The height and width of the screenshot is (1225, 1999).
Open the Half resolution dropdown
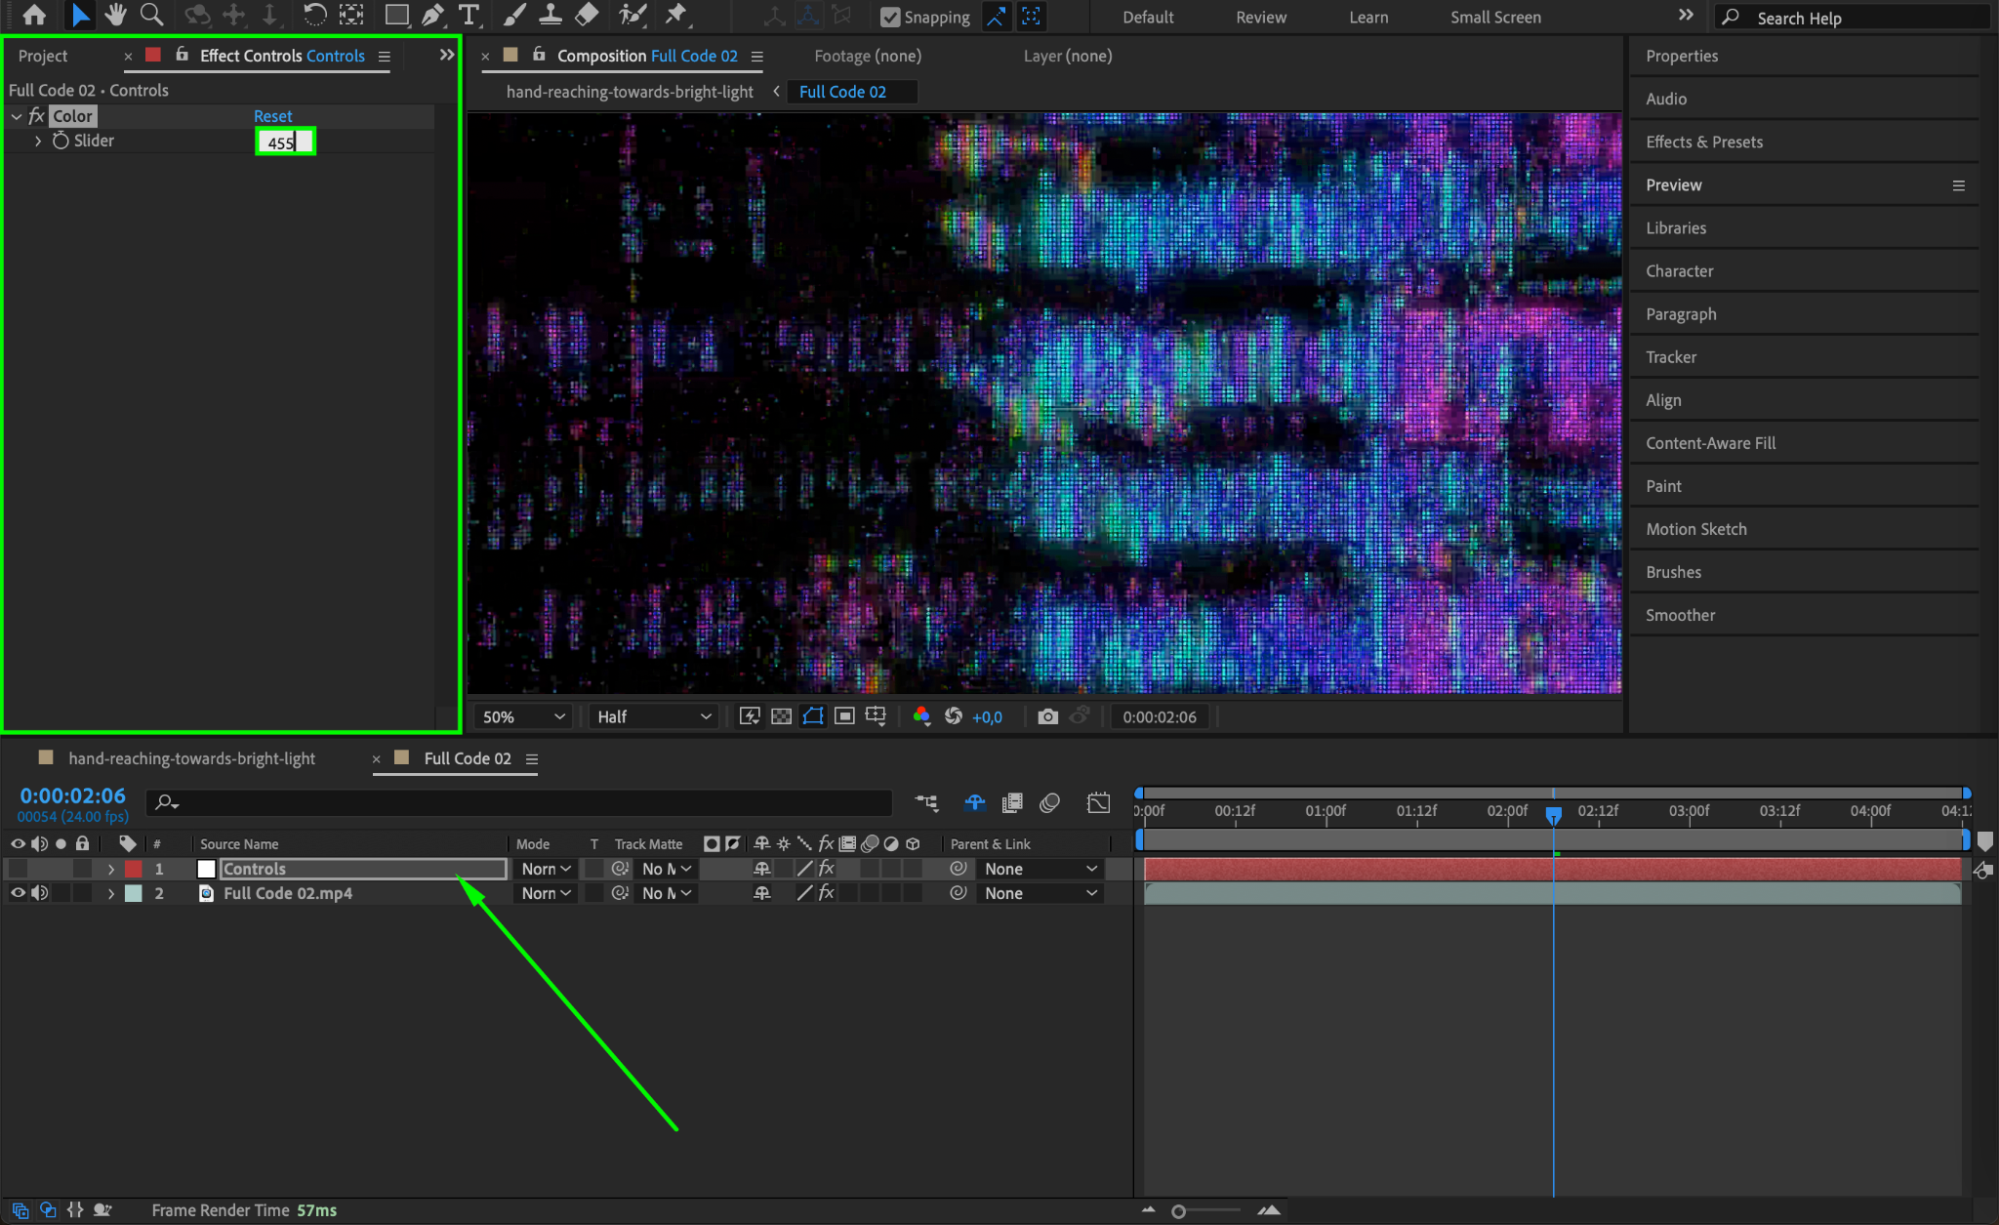[x=654, y=716]
